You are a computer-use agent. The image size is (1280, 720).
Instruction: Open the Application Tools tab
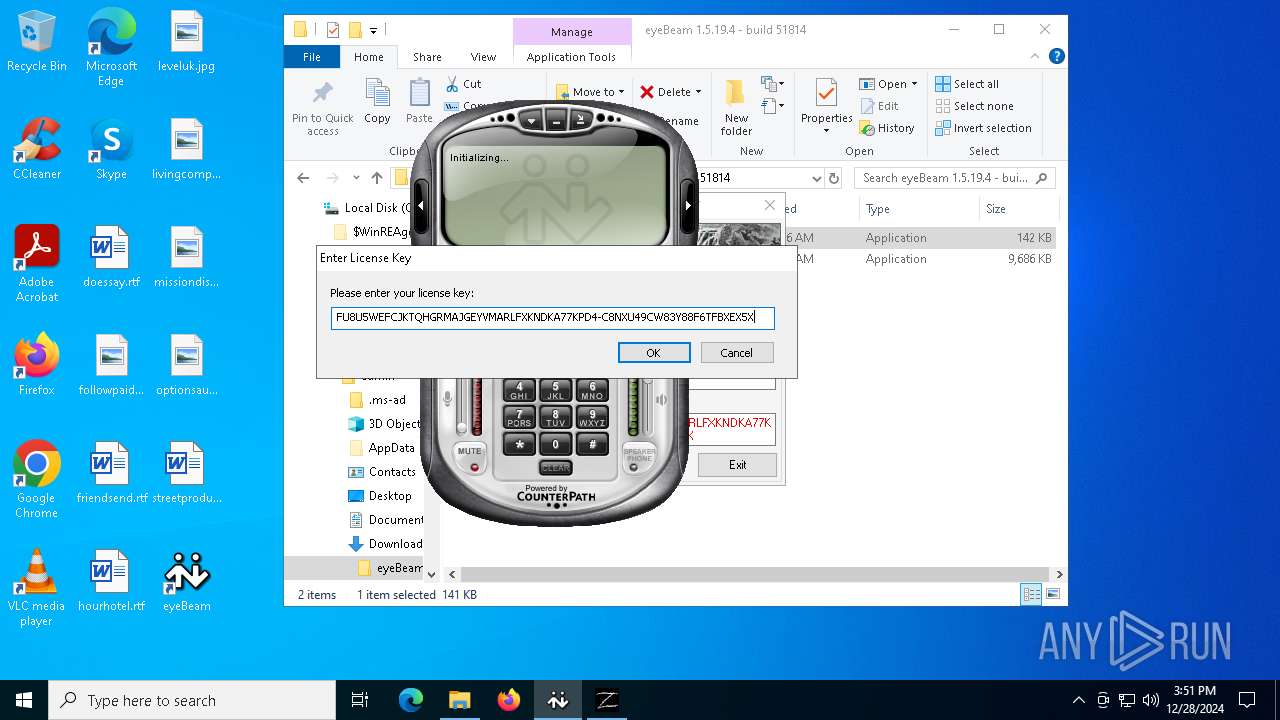point(571,57)
